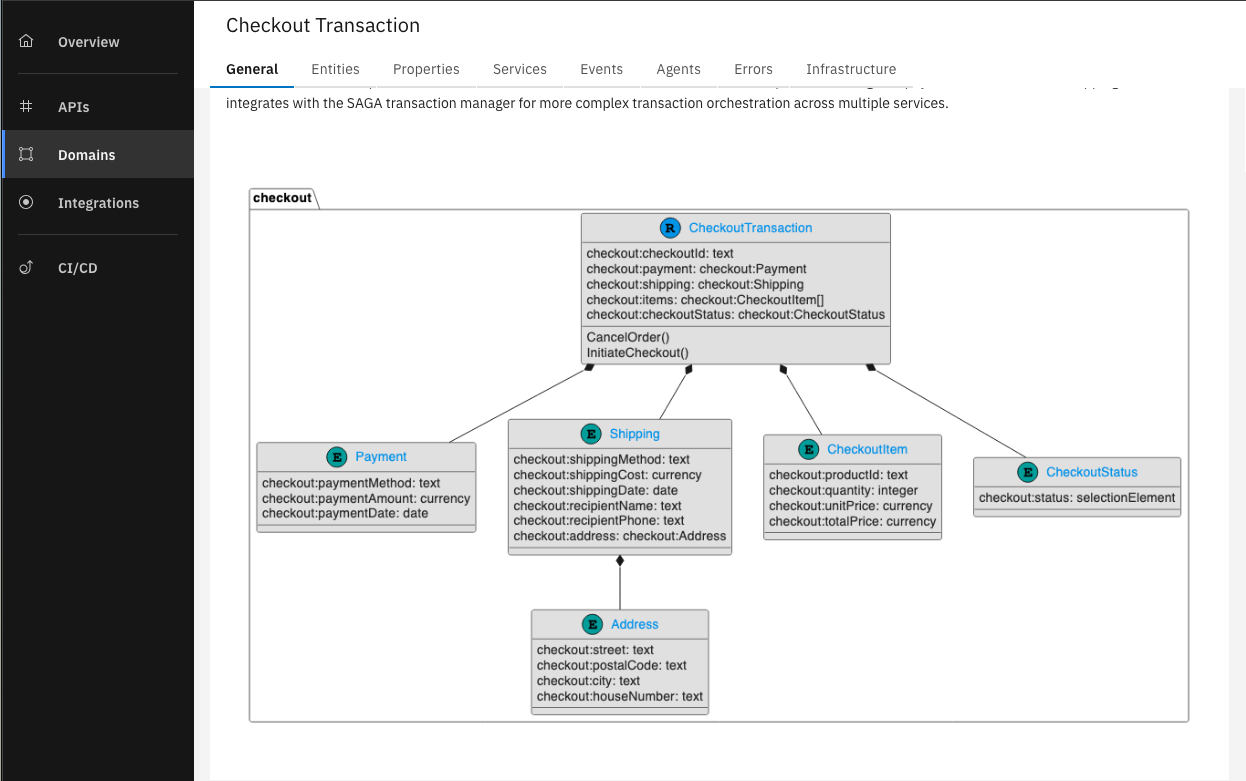Open the Infrastructure tab

(x=851, y=69)
